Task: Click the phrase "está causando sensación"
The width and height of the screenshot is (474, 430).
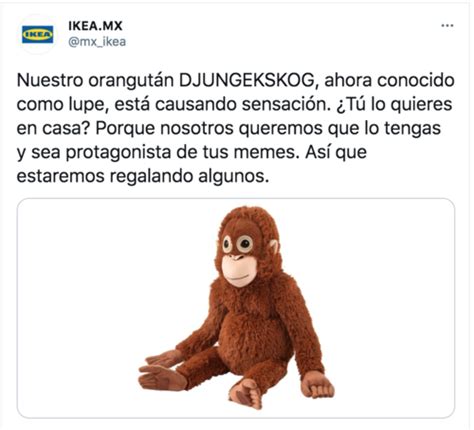Action: click(220, 105)
